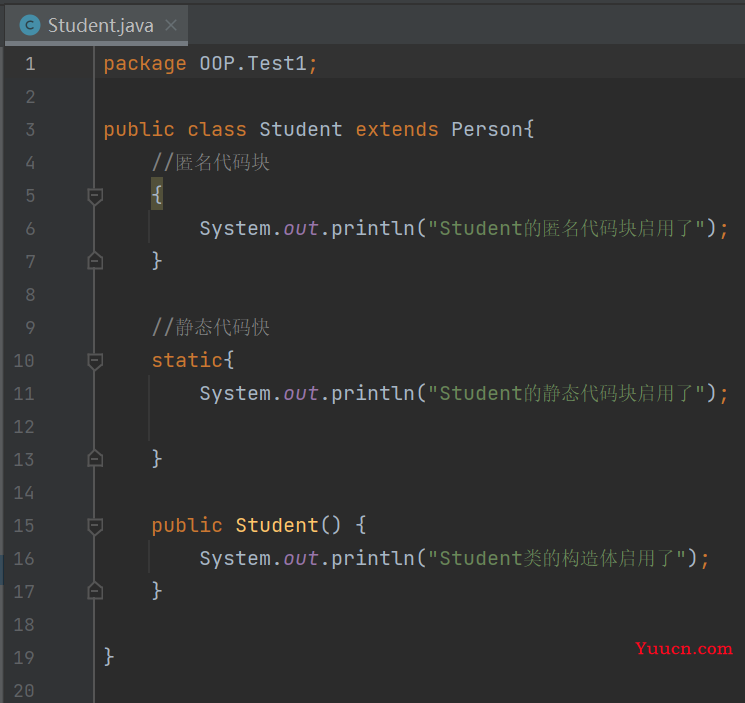Viewport: 745px width, 703px height.
Task: Click the comment '//静态代码快'
Action: [x=210, y=327]
